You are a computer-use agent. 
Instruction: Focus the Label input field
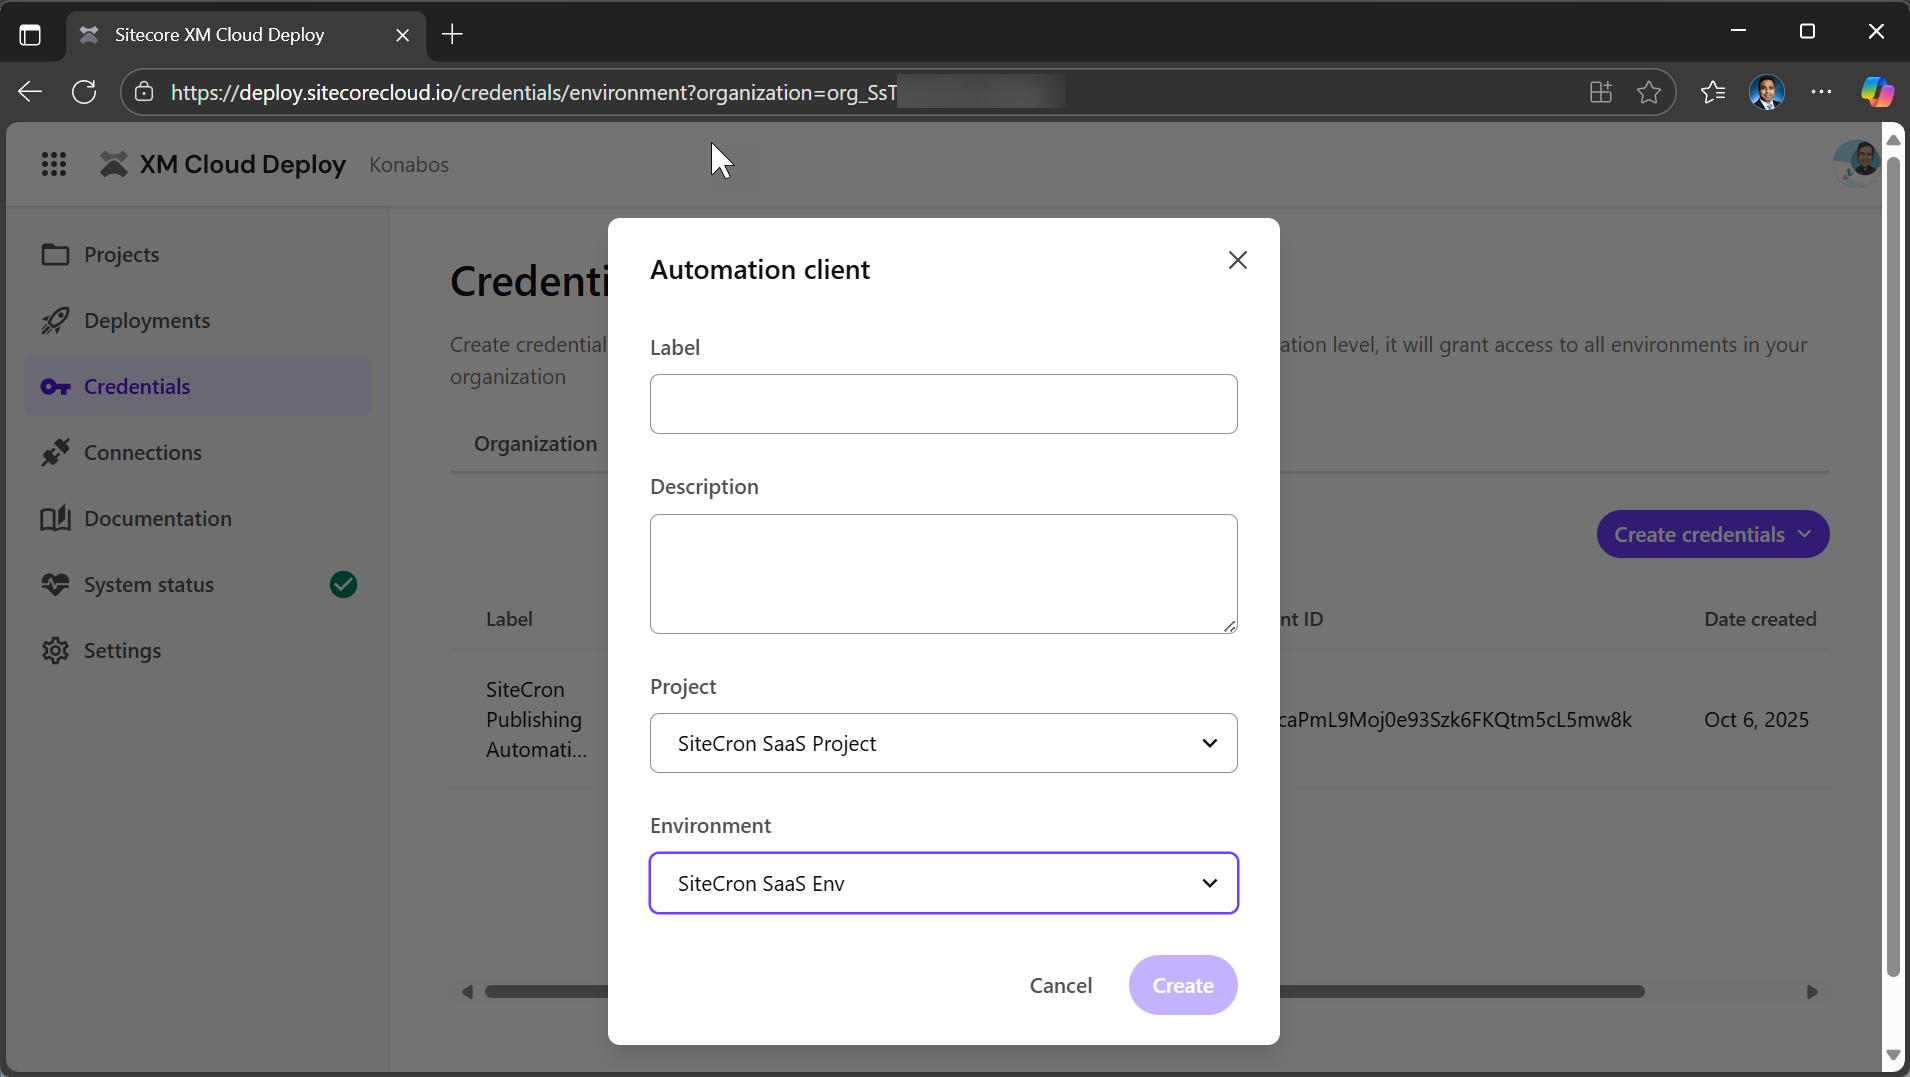point(943,404)
